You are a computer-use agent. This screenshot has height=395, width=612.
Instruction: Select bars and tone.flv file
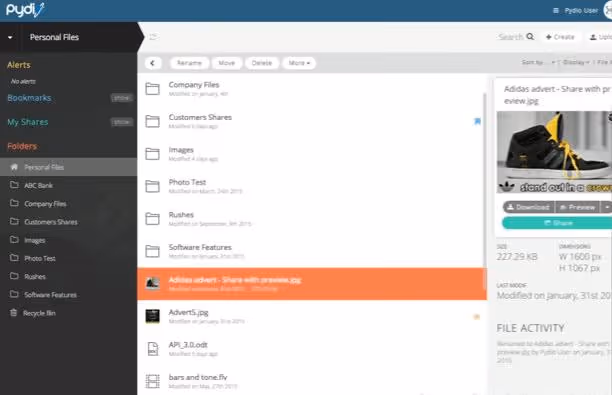pyautogui.click(x=311, y=381)
